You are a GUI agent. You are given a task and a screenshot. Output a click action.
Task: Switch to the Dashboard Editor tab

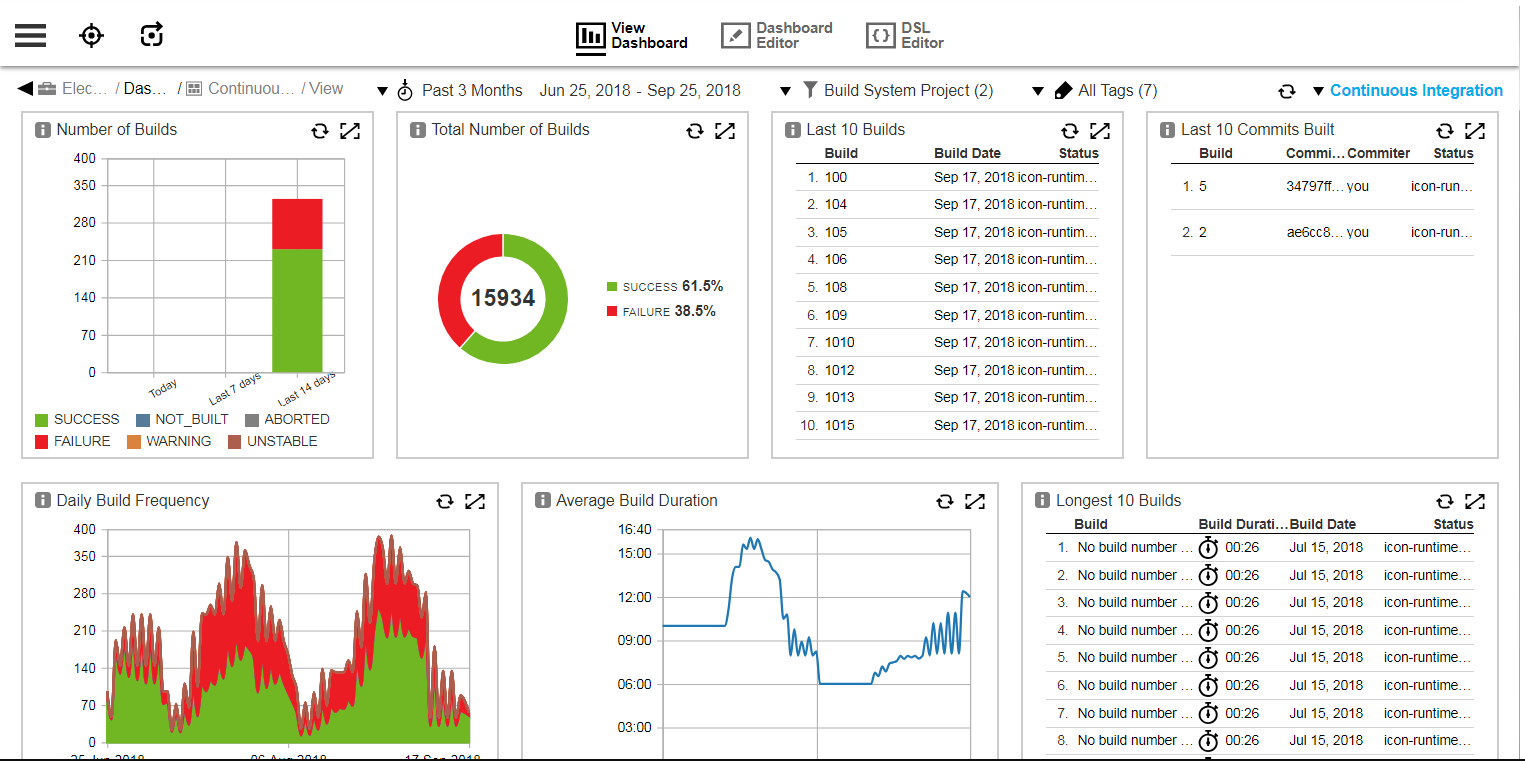tap(777, 36)
